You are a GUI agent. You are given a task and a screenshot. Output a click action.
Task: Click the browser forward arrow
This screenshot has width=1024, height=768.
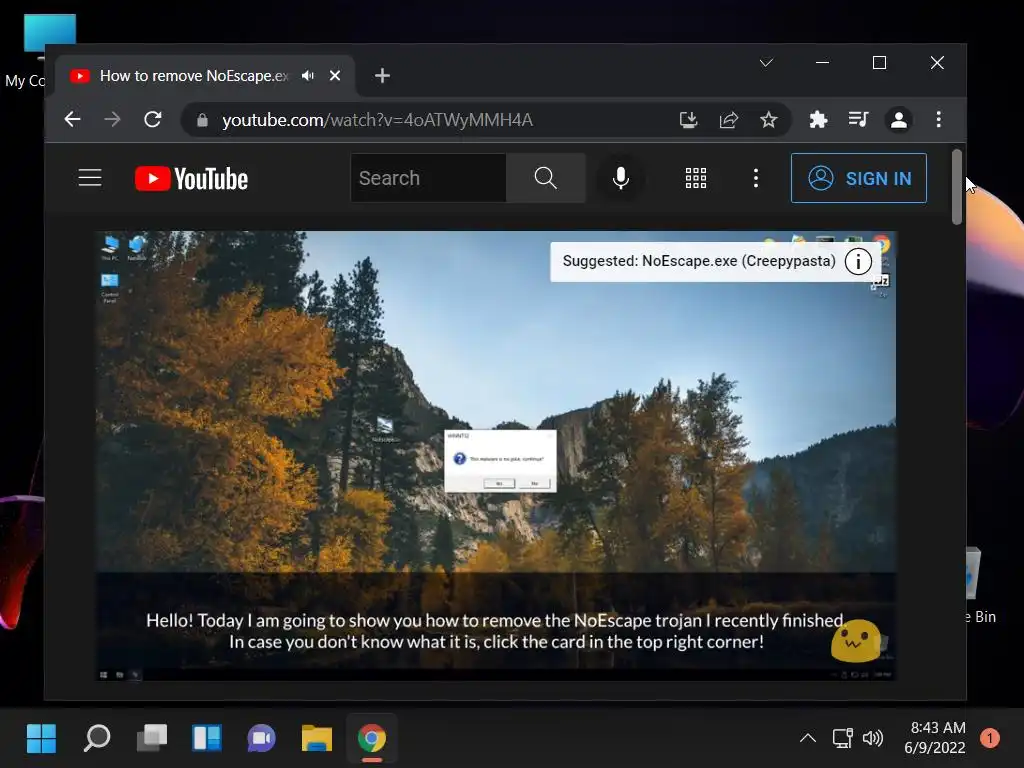coord(112,120)
